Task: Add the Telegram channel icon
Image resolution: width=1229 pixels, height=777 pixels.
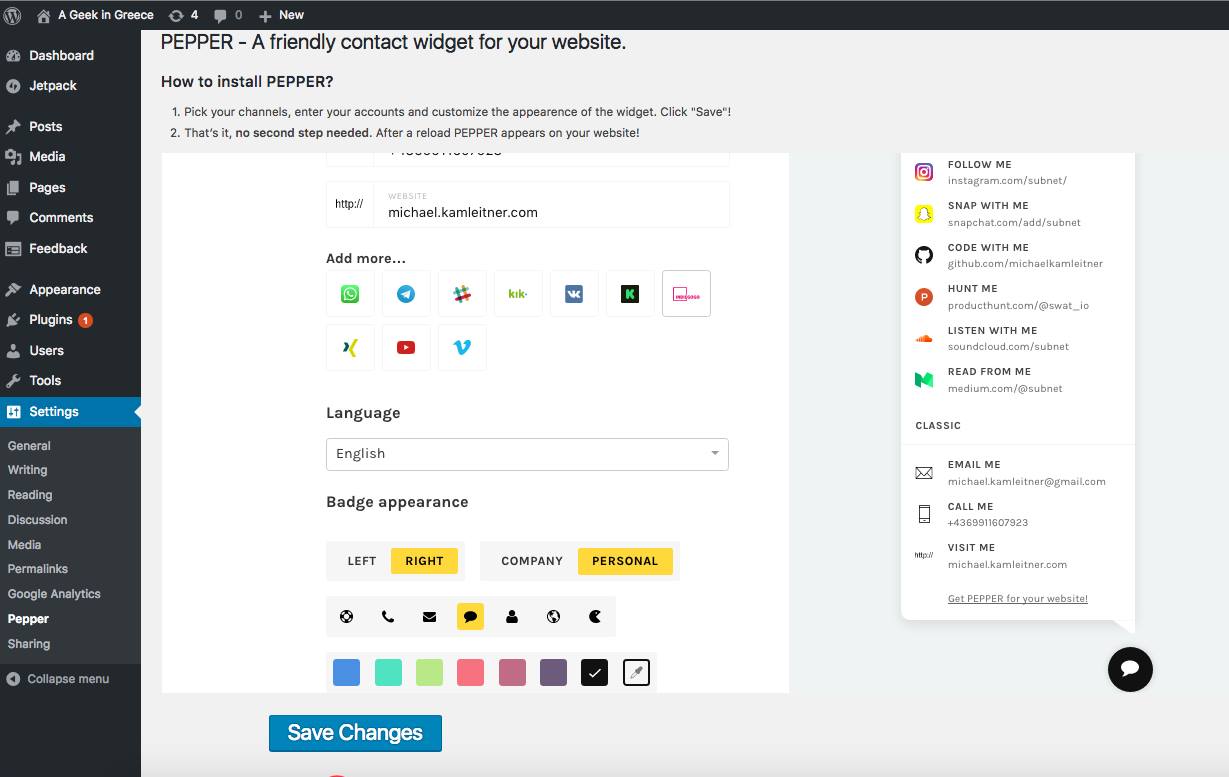Action: click(x=406, y=294)
